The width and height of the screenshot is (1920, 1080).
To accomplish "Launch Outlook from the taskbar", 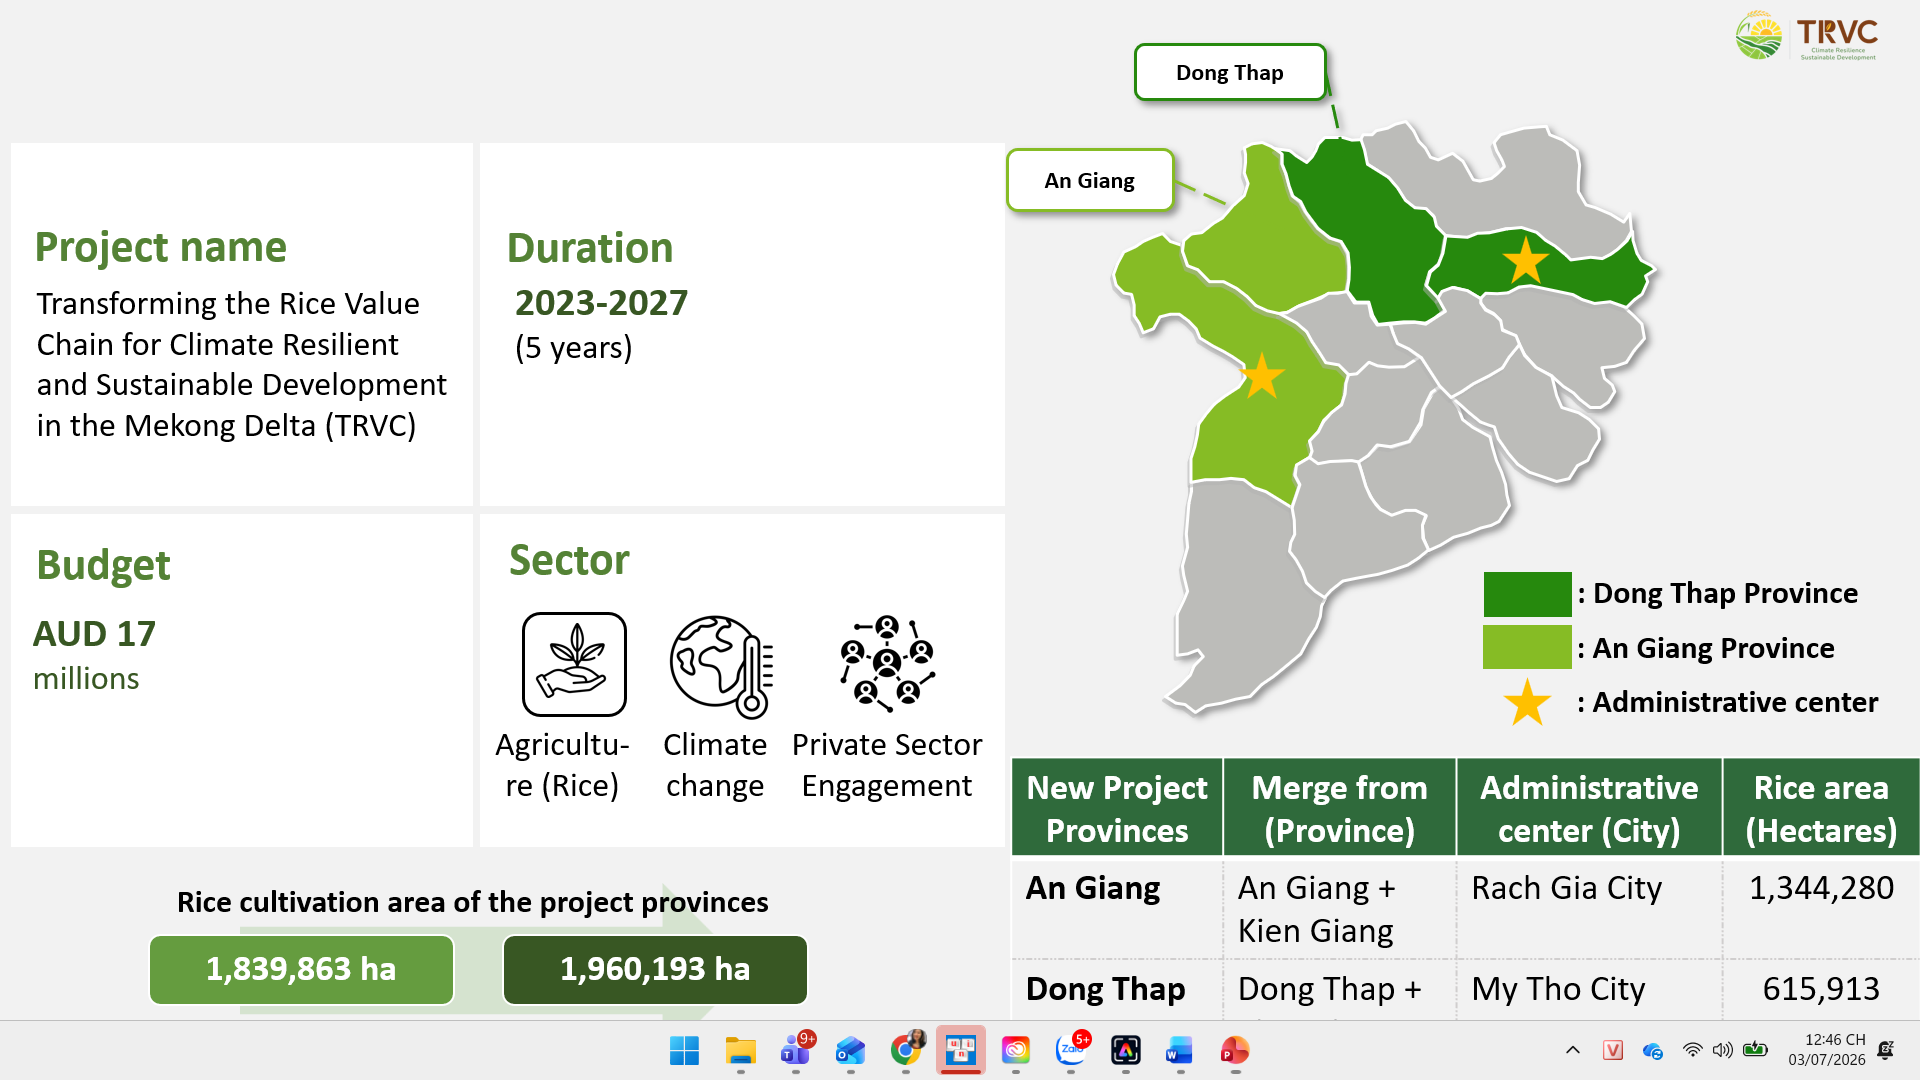I will tap(851, 1050).
